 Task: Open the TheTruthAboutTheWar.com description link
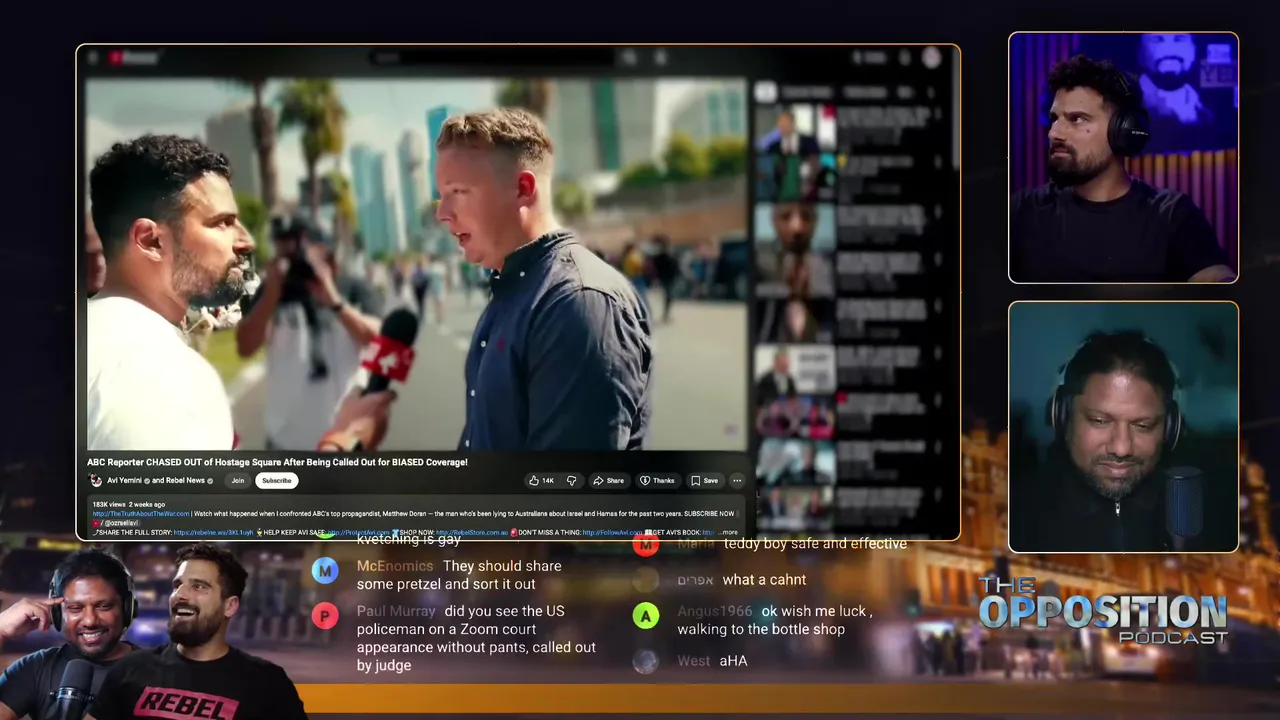(x=141, y=514)
